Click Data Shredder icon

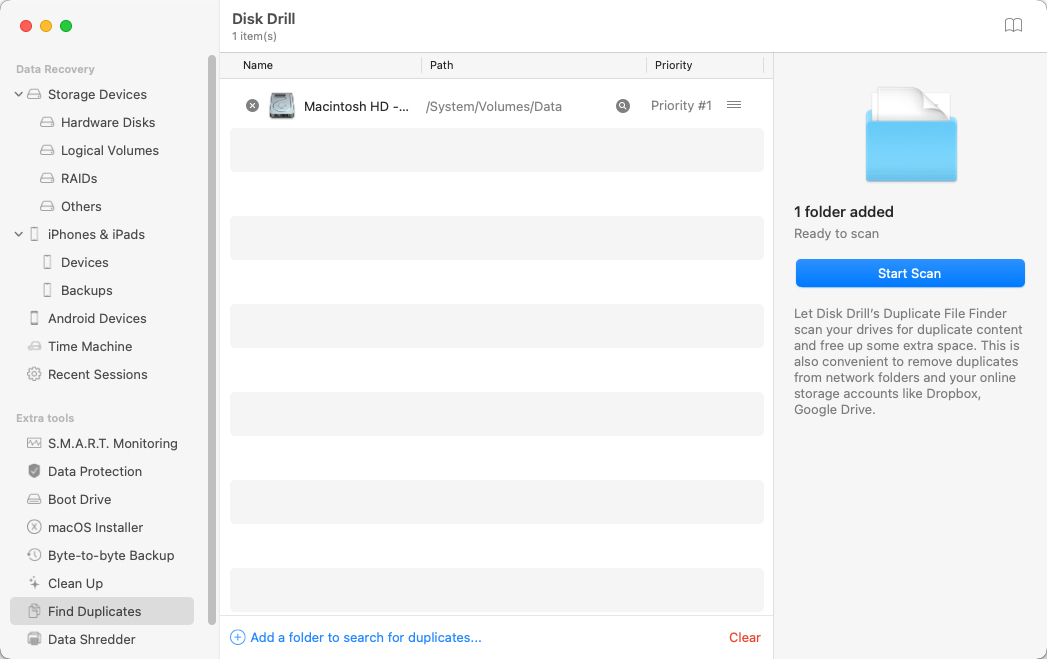click(x=34, y=639)
